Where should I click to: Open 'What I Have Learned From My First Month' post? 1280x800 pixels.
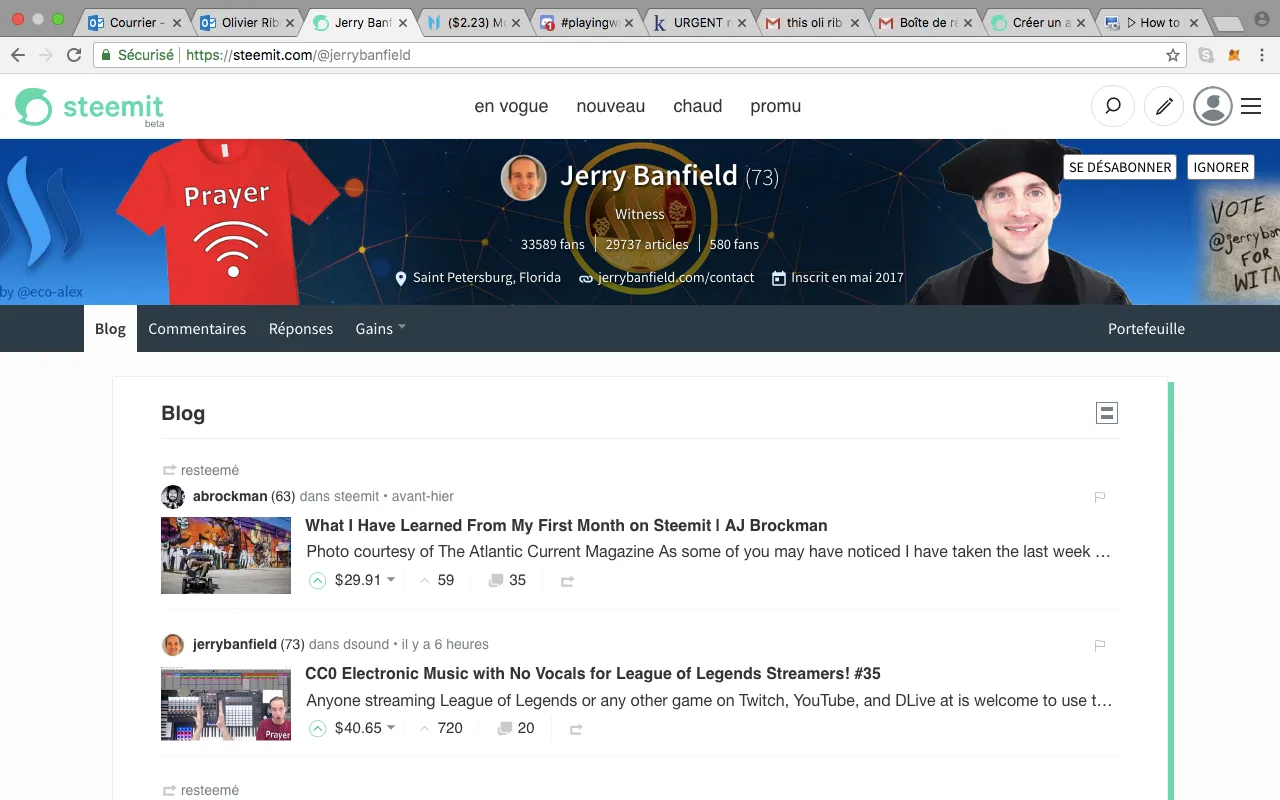pyautogui.click(x=566, y=525)
